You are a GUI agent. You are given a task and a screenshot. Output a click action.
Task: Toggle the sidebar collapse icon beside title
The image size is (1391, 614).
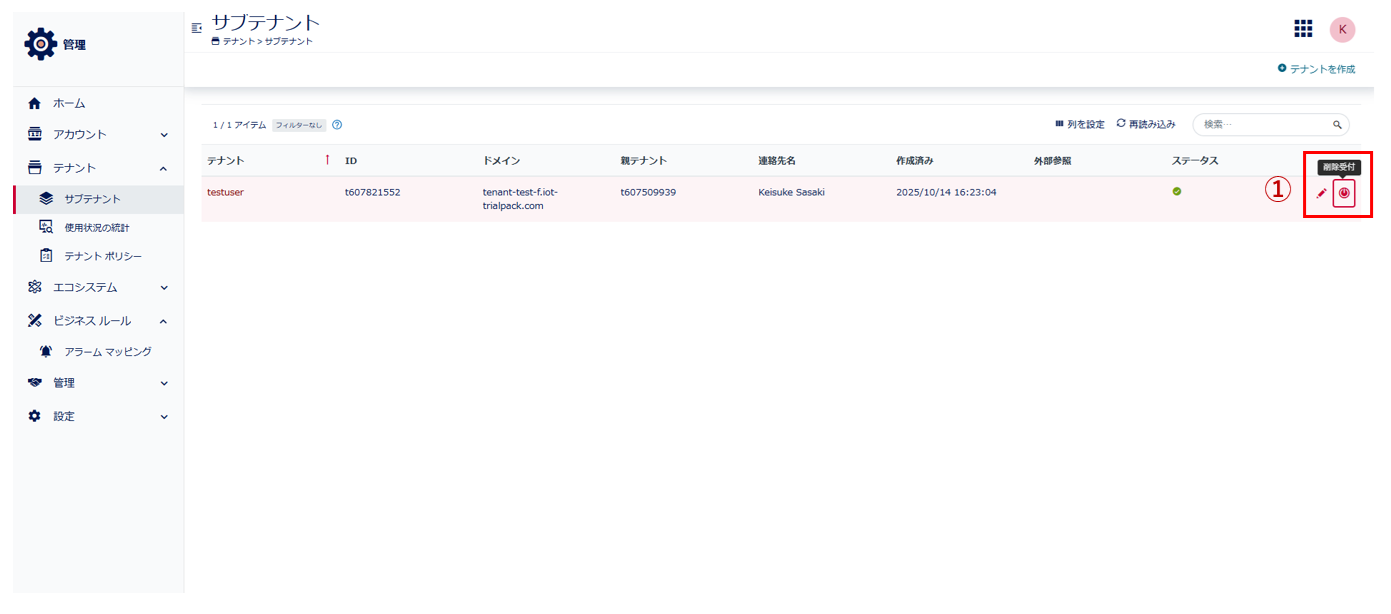196,27
